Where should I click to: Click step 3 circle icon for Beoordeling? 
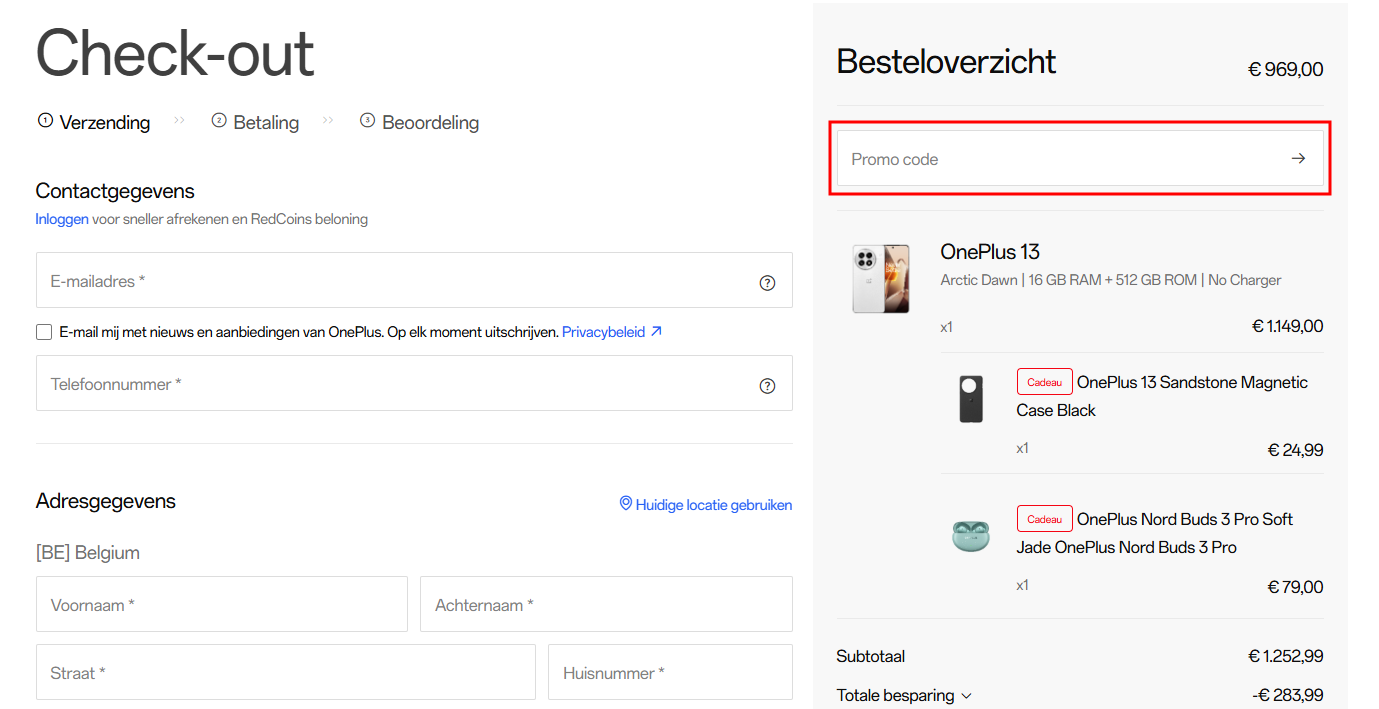[368, 121]
